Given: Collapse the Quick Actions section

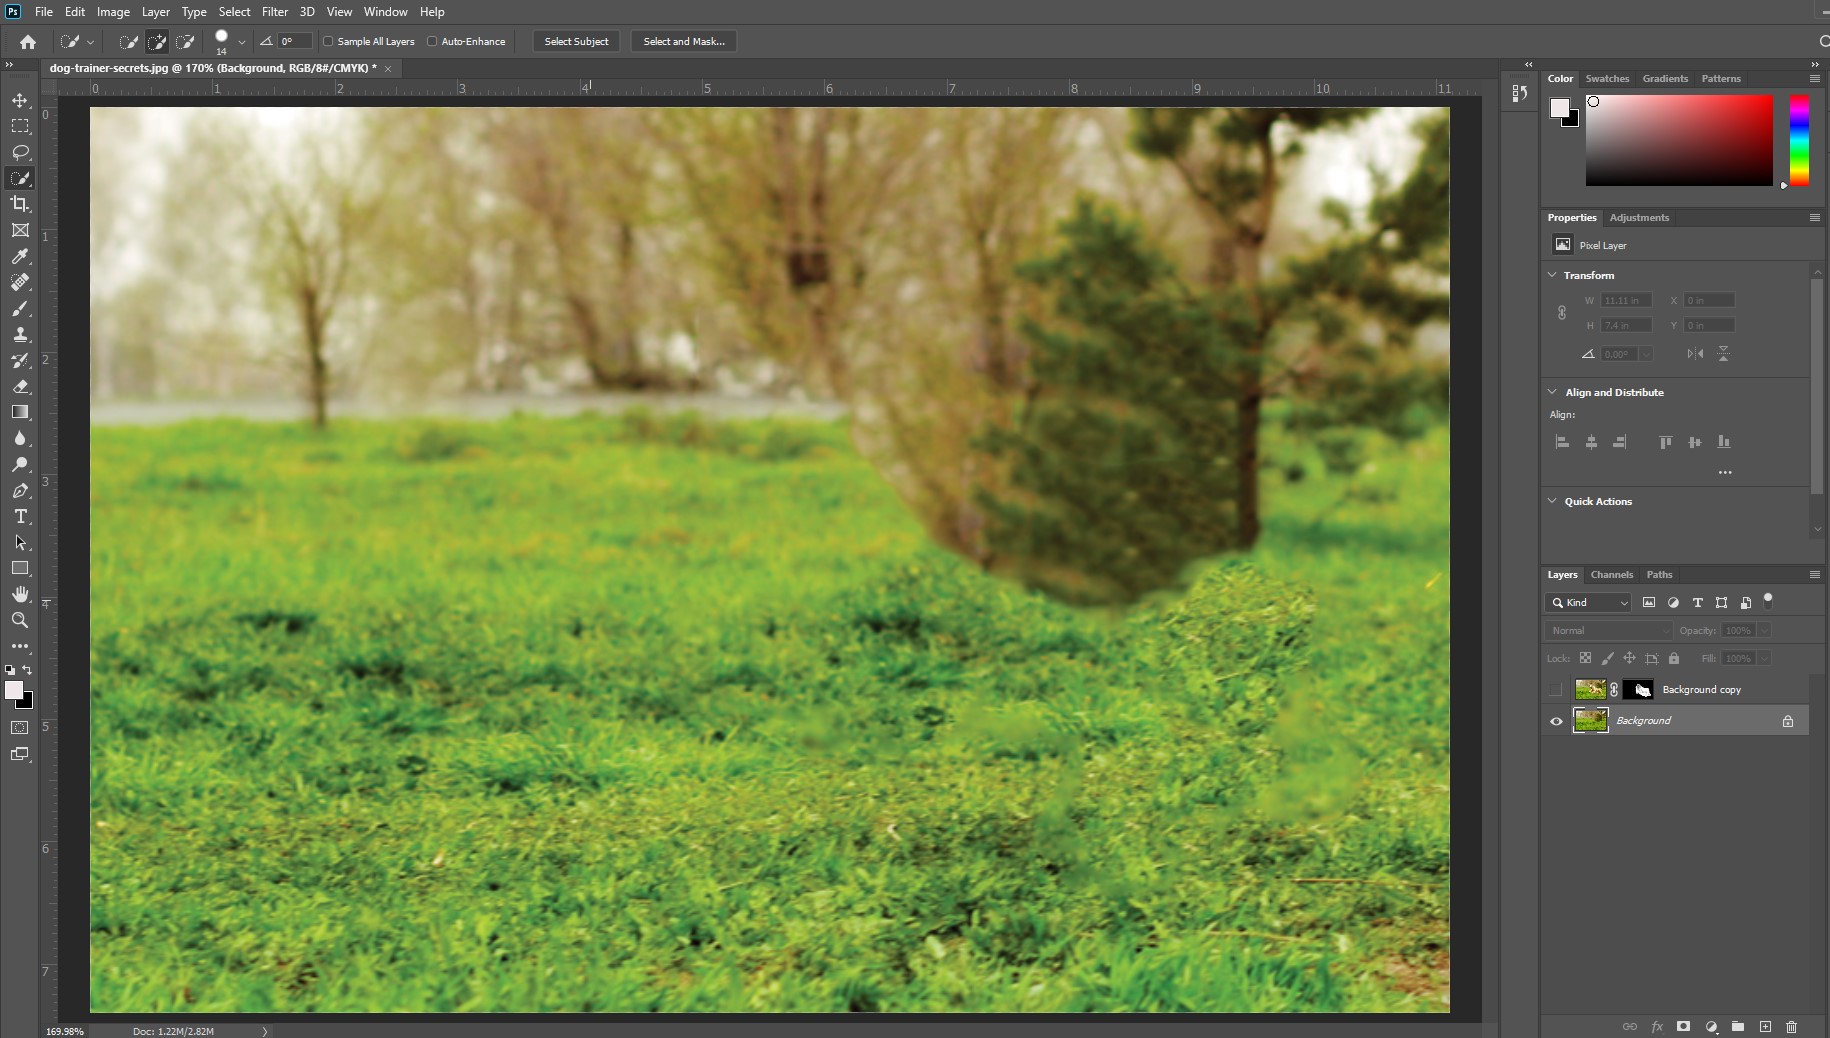Looking at the screenshot, I should 1552,501.
